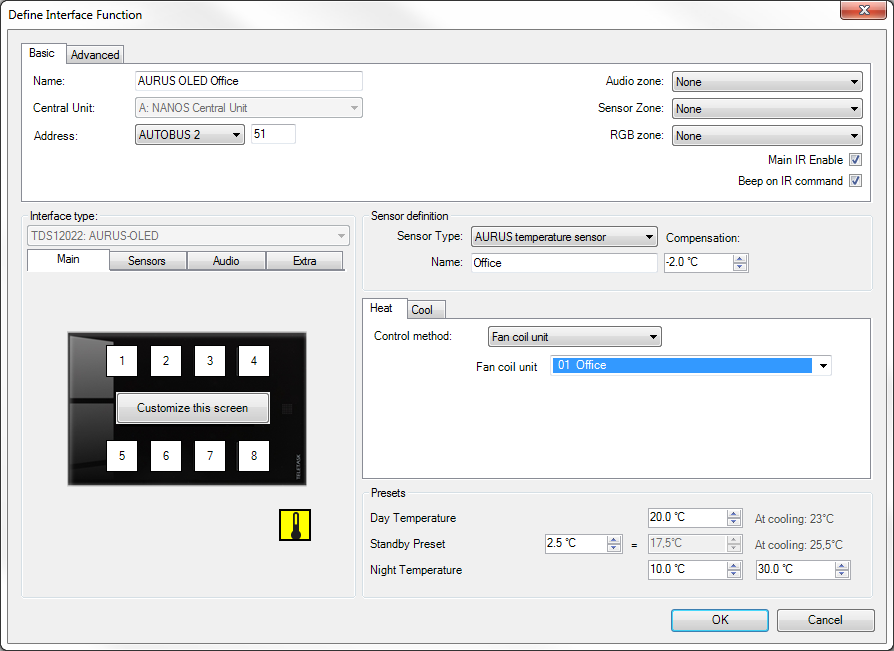Increase Day Temperature with up arrow
The image size is (894, 651).
734,513
